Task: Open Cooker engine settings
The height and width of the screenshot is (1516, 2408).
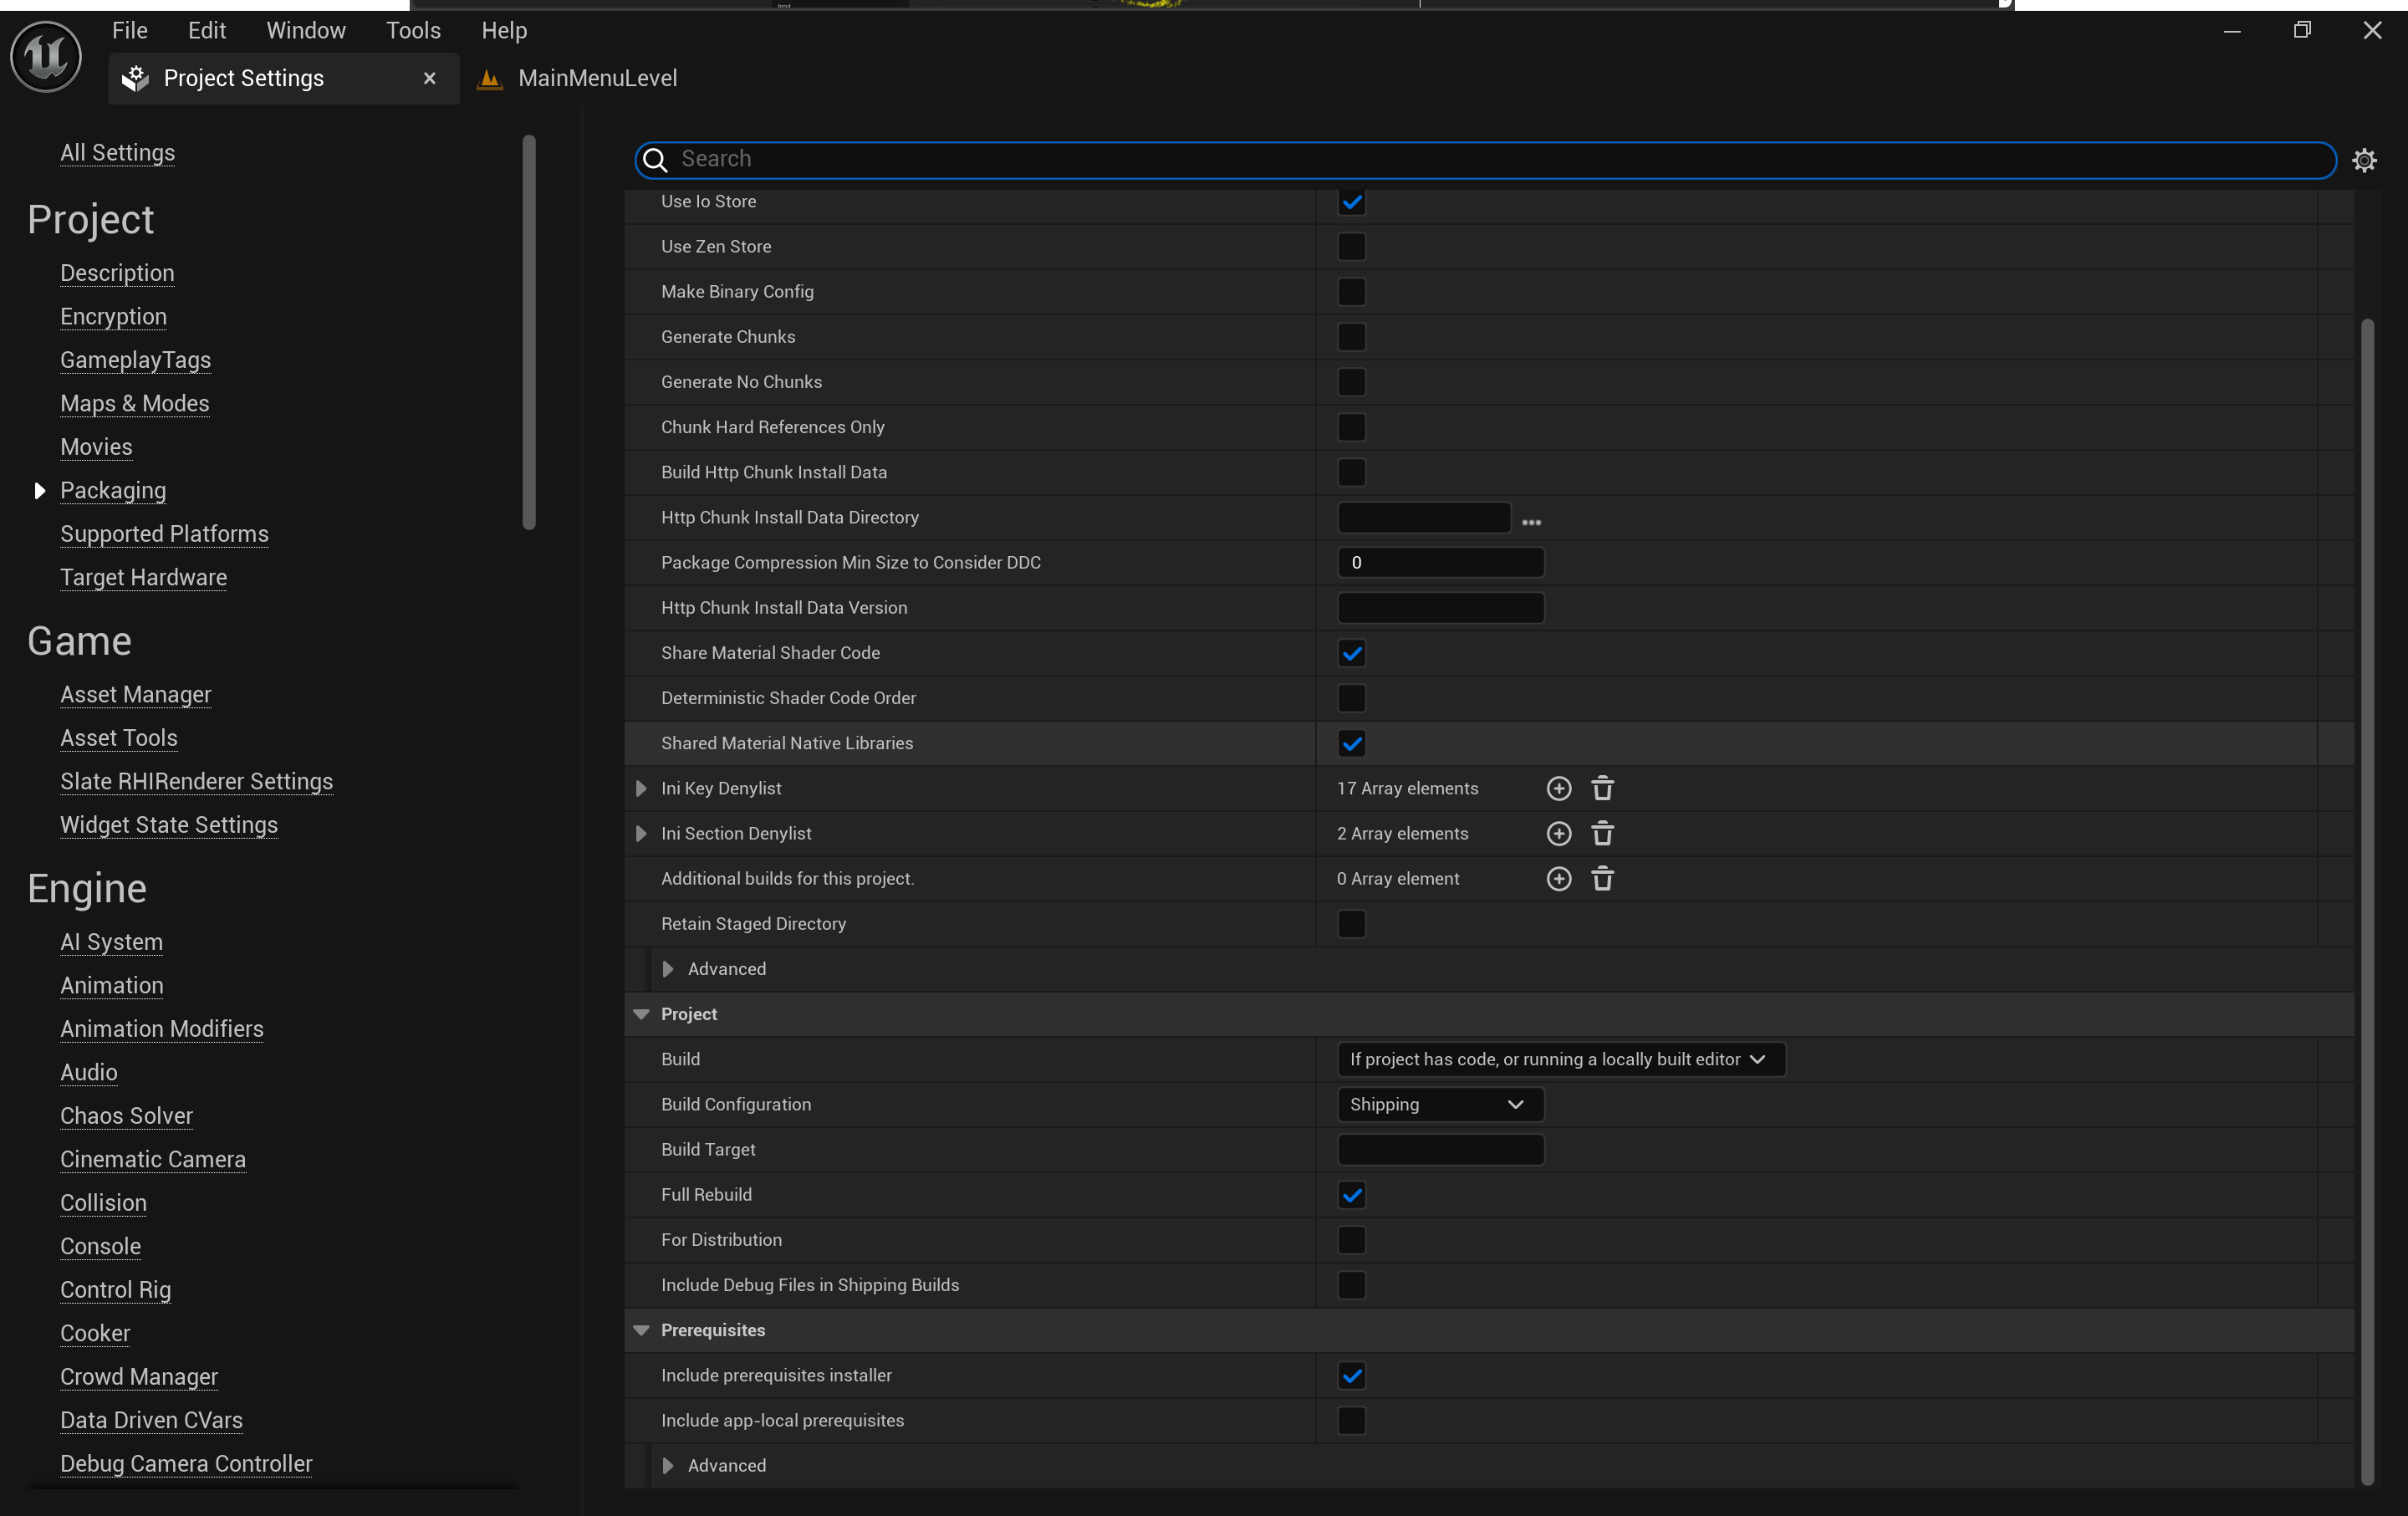Action: 95,1333
